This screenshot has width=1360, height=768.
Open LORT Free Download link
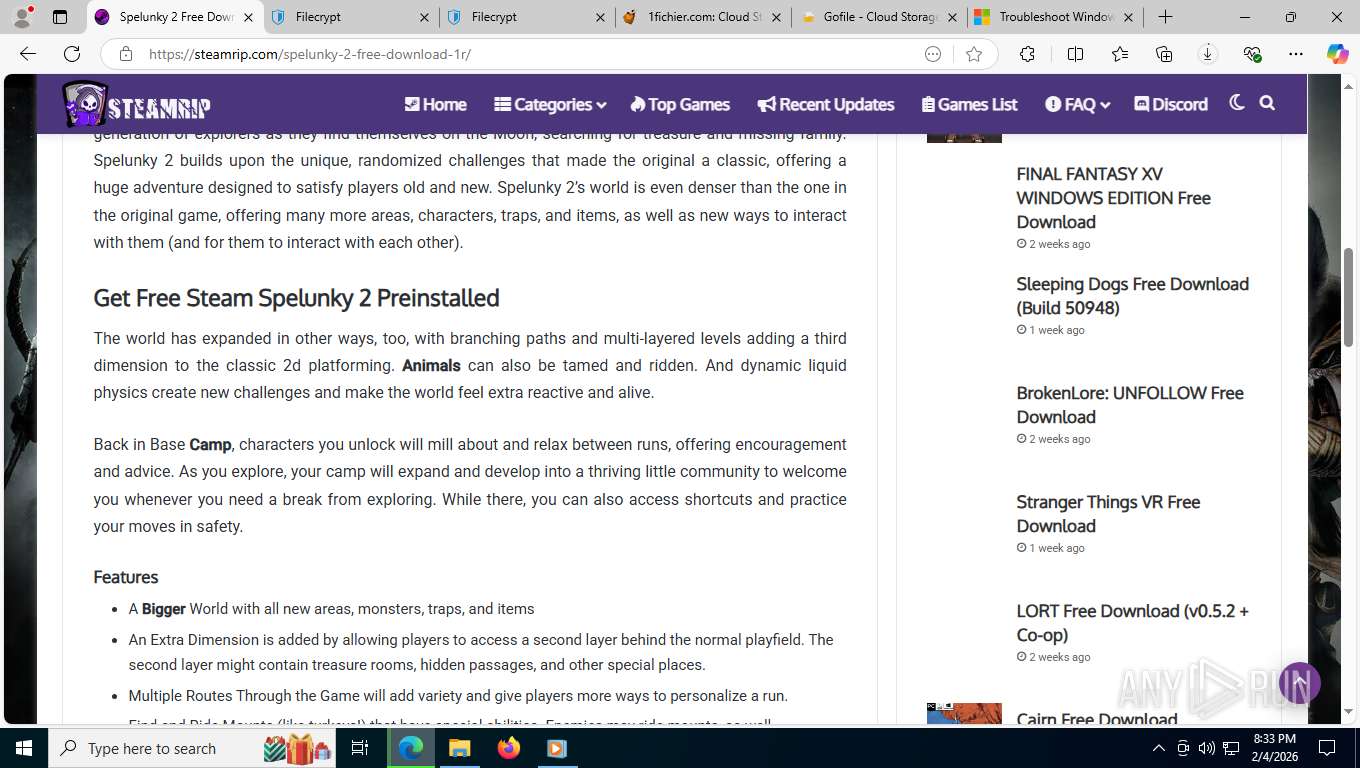(1132, 623)
